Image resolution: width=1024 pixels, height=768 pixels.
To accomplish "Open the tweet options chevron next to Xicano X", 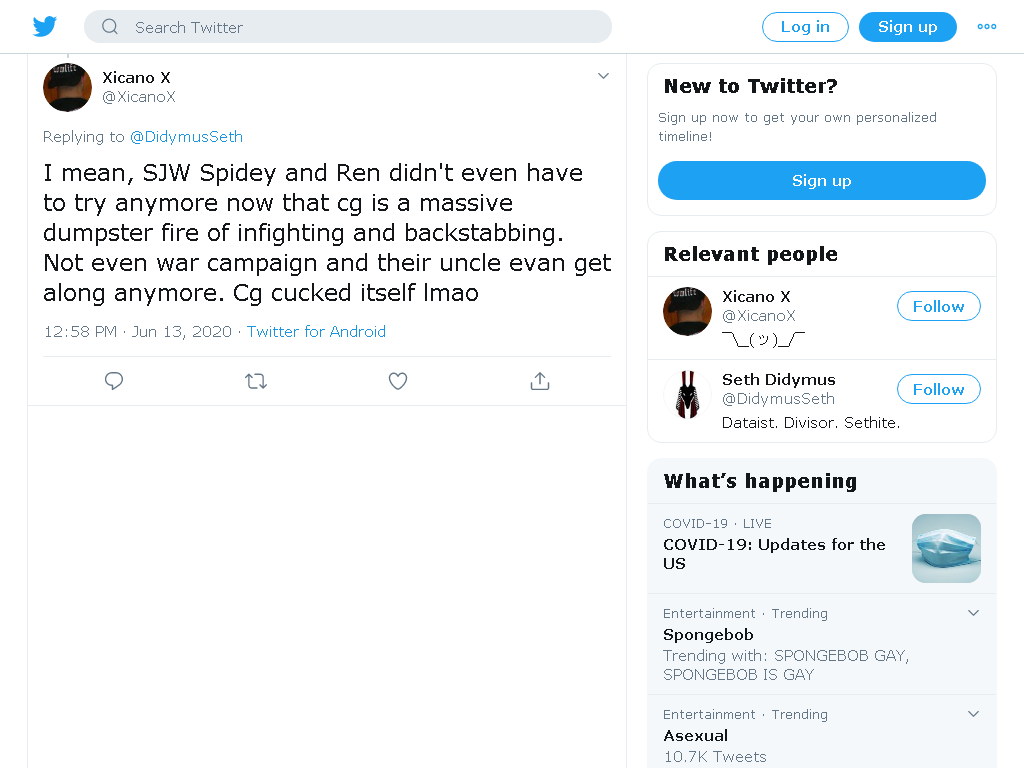I will pos(603,76).
